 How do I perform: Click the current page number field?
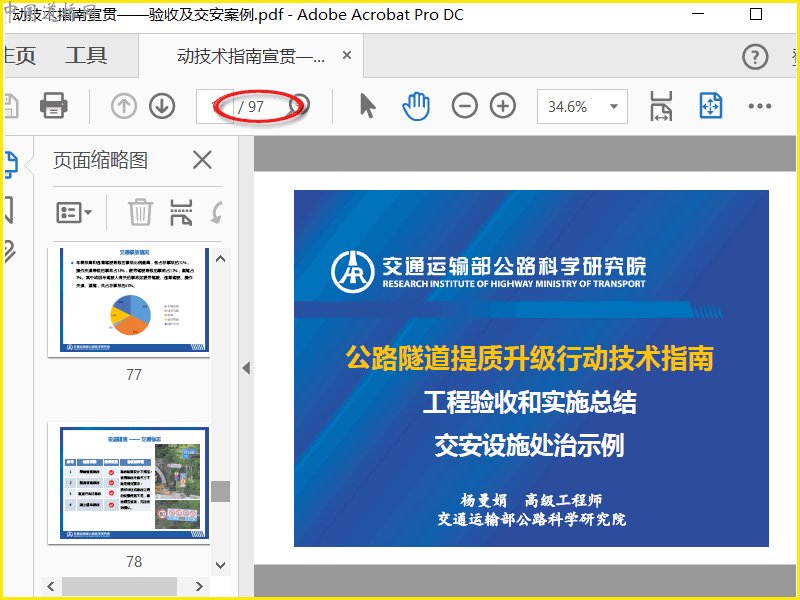click(214, 107)
